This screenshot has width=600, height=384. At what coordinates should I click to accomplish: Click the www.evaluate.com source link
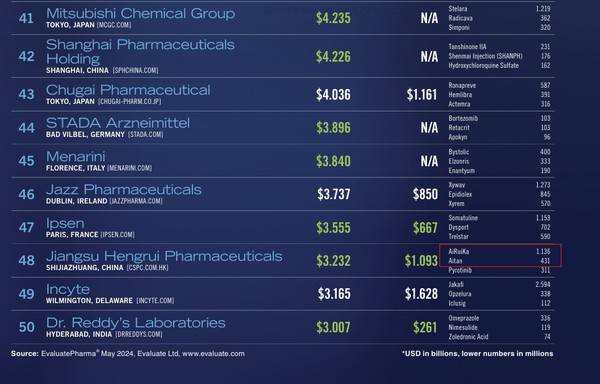(213, 354)
